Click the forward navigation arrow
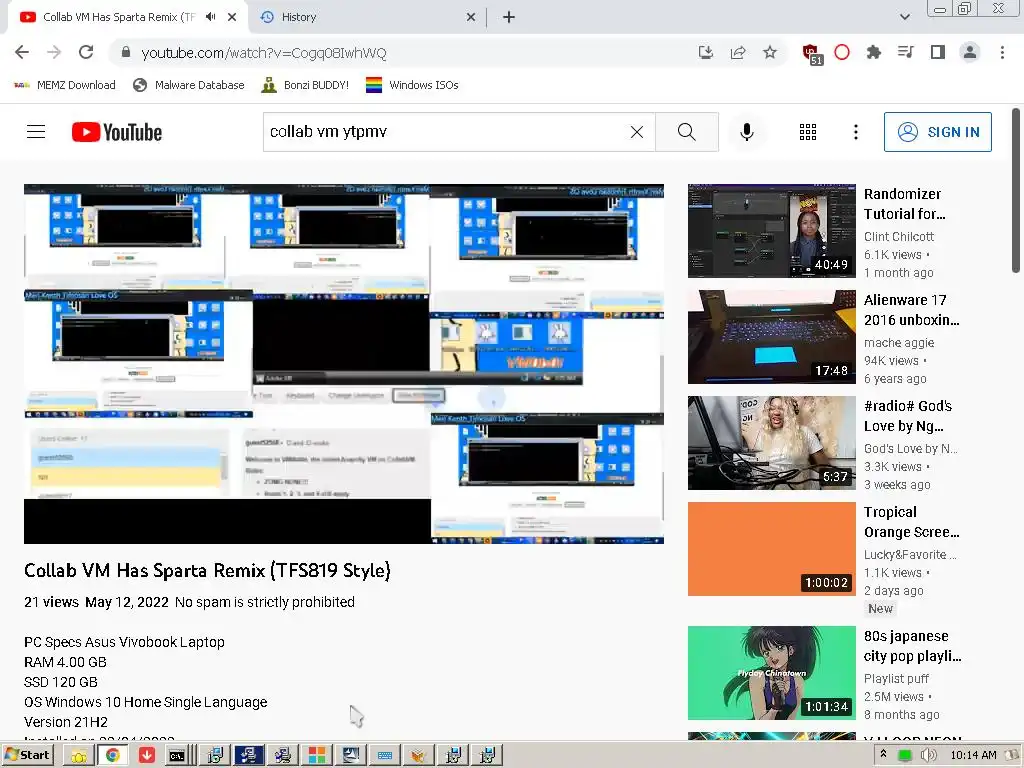 pyautogui.click(x=54, y=52)
